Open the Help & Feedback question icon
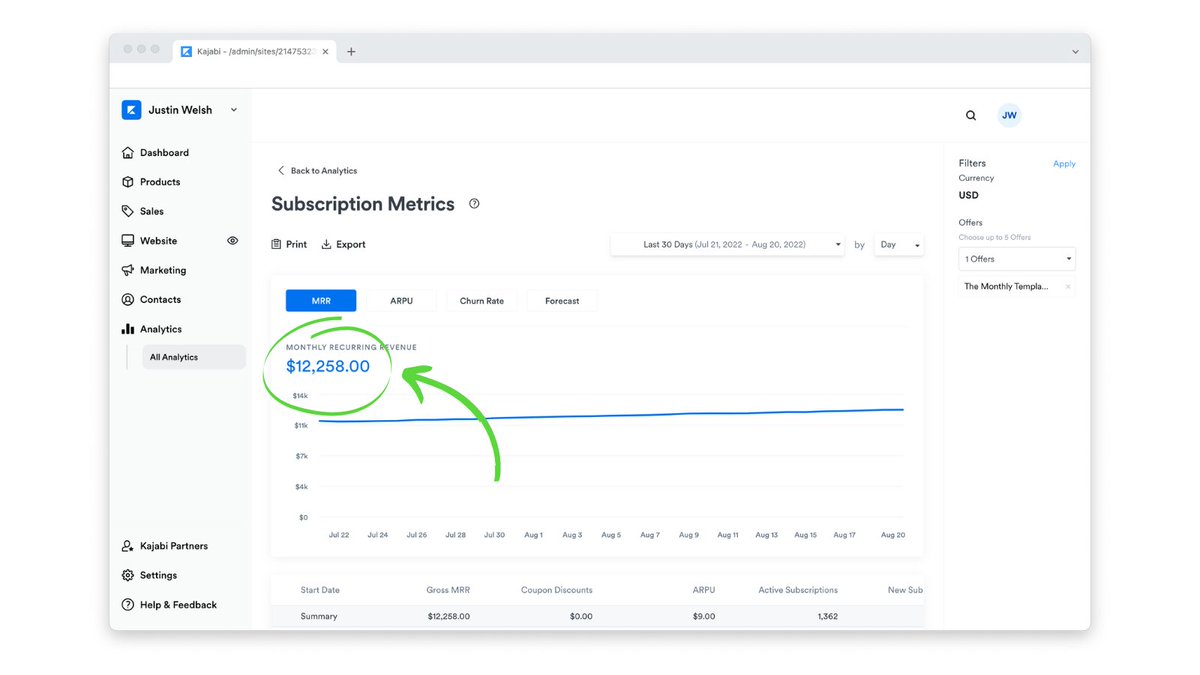Viewport: 1200px width, 675px height. (128, 605)
